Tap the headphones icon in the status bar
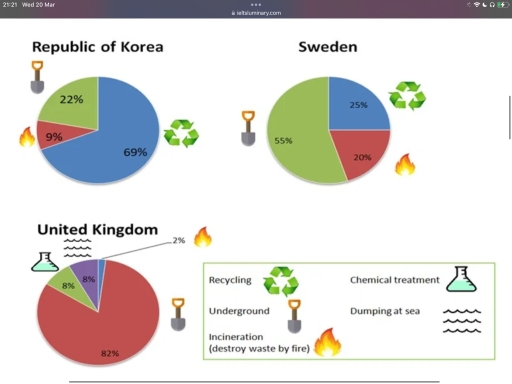This screenshot has width=512, height=384. pos(492,5)
